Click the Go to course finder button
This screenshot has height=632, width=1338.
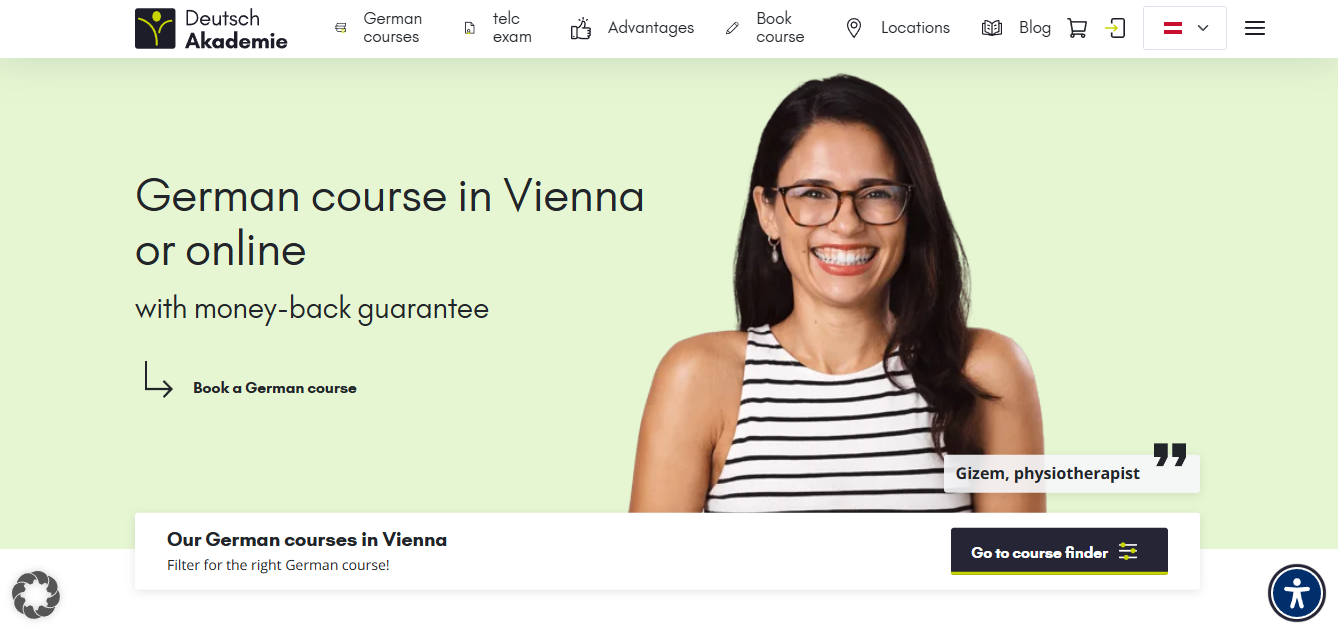pos(1059,551)
